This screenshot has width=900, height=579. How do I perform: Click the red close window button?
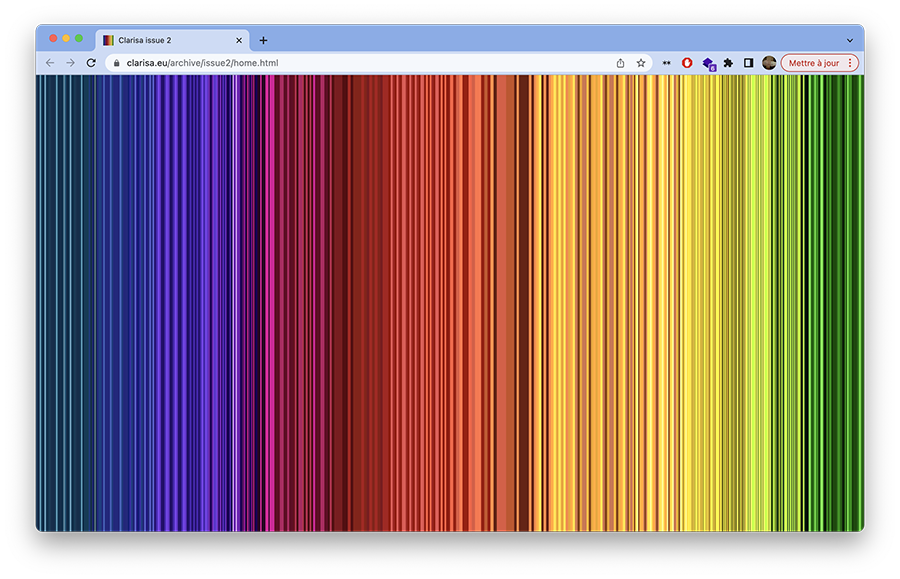point(53,38)
